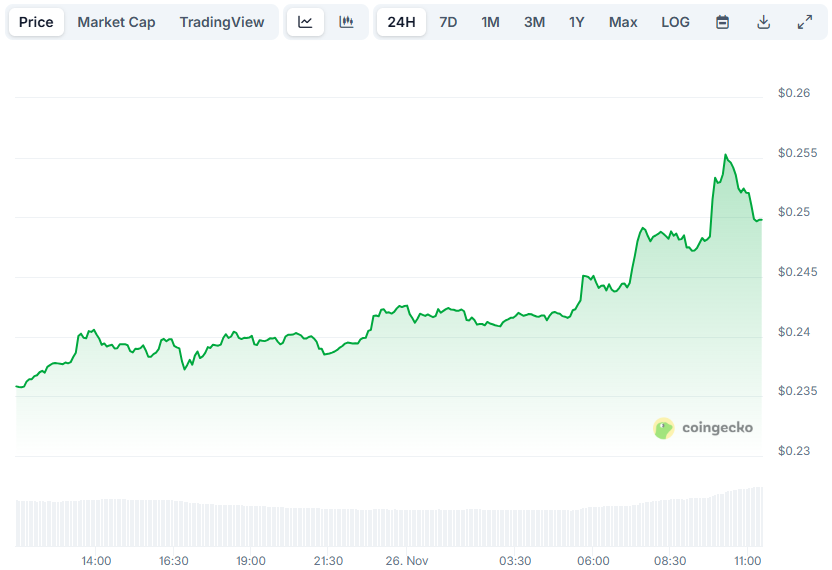Viewport: 832px width, 570px height.
Task: Open the calendar date range picker
Action: click(x=722, y=22)
